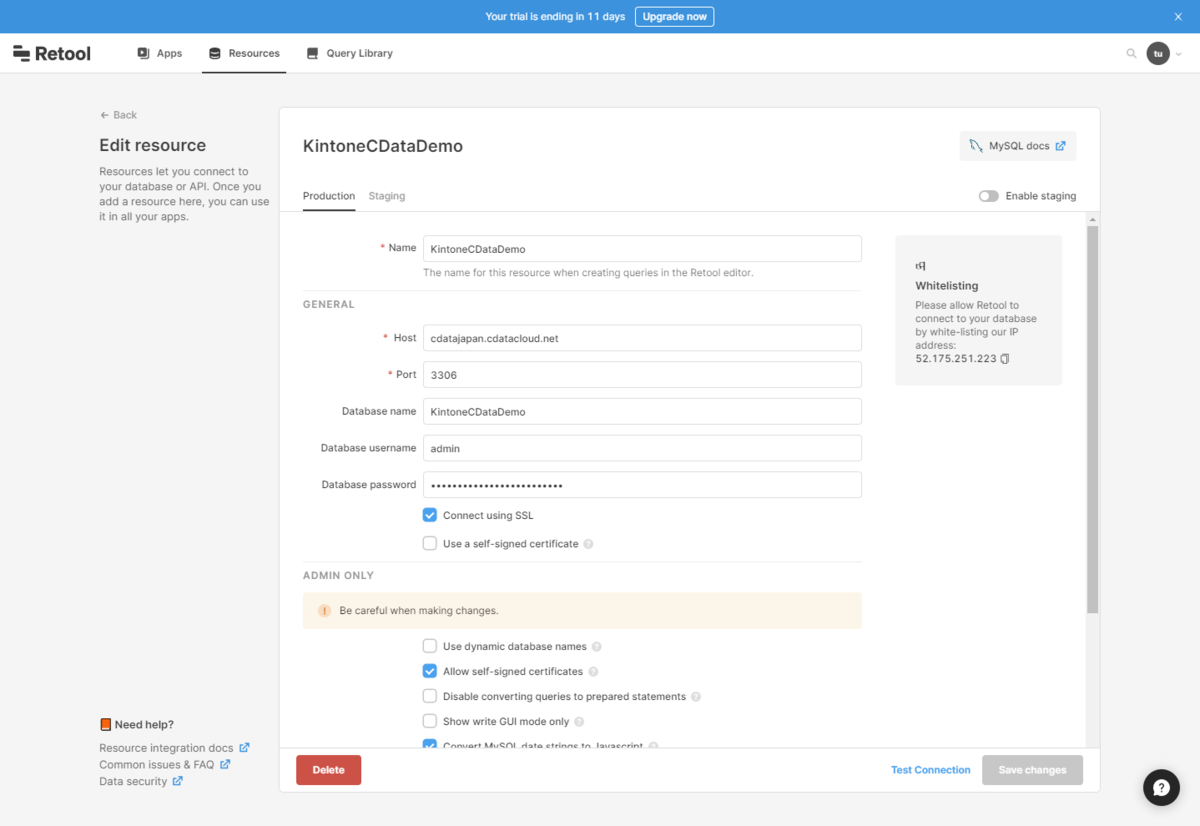Click the Database password field
This screenshot has width=1200, height=826.
[642, 485]
